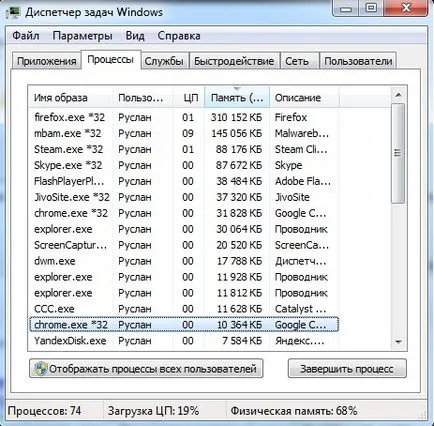Switch to the Службы tab
The image size is (434, 426).
(164, 61)
